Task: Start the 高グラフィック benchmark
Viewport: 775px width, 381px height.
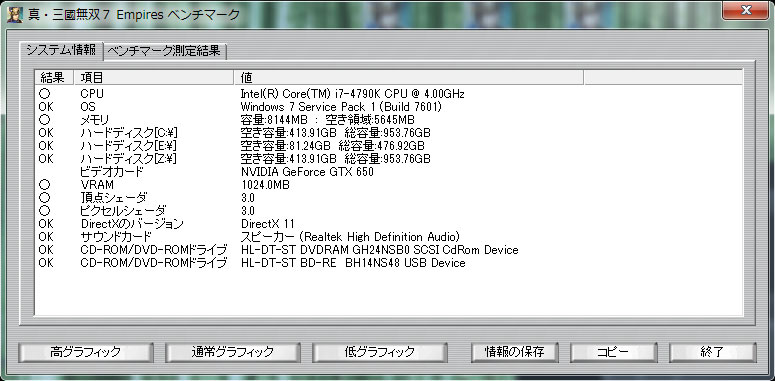Action: (86, 352)
